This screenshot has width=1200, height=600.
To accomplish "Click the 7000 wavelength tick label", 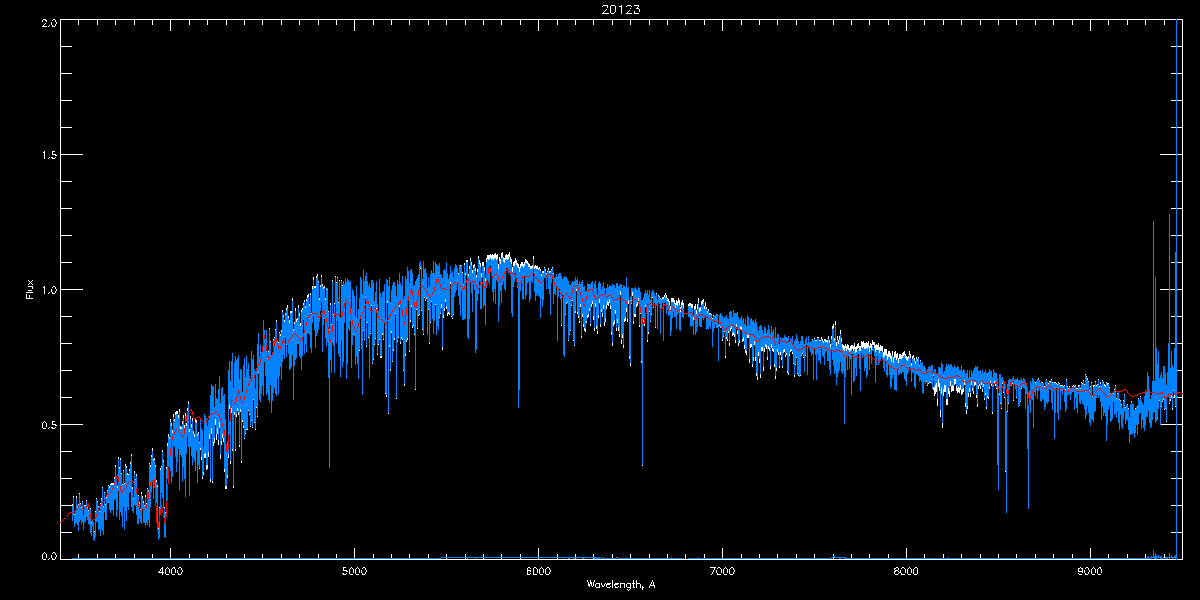I will pyautogui.click(x=722, y=571).
